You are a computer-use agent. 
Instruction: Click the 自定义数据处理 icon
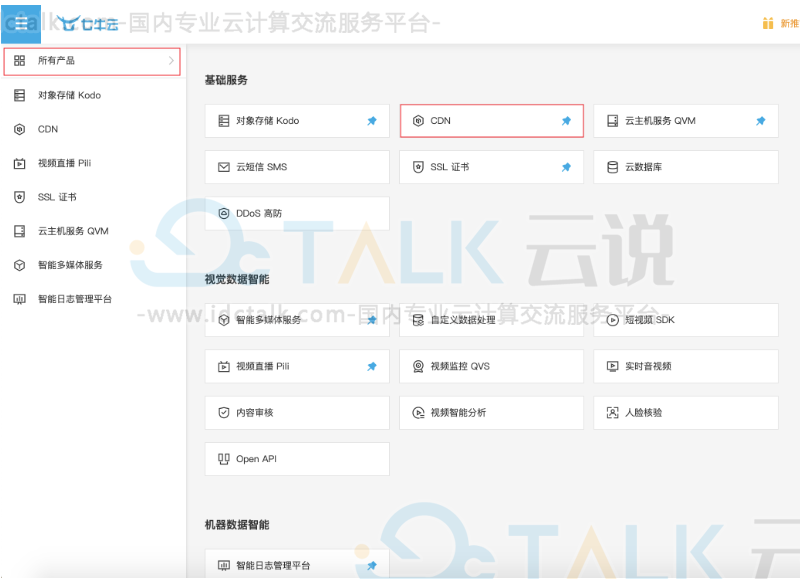[x=418, y=320]
